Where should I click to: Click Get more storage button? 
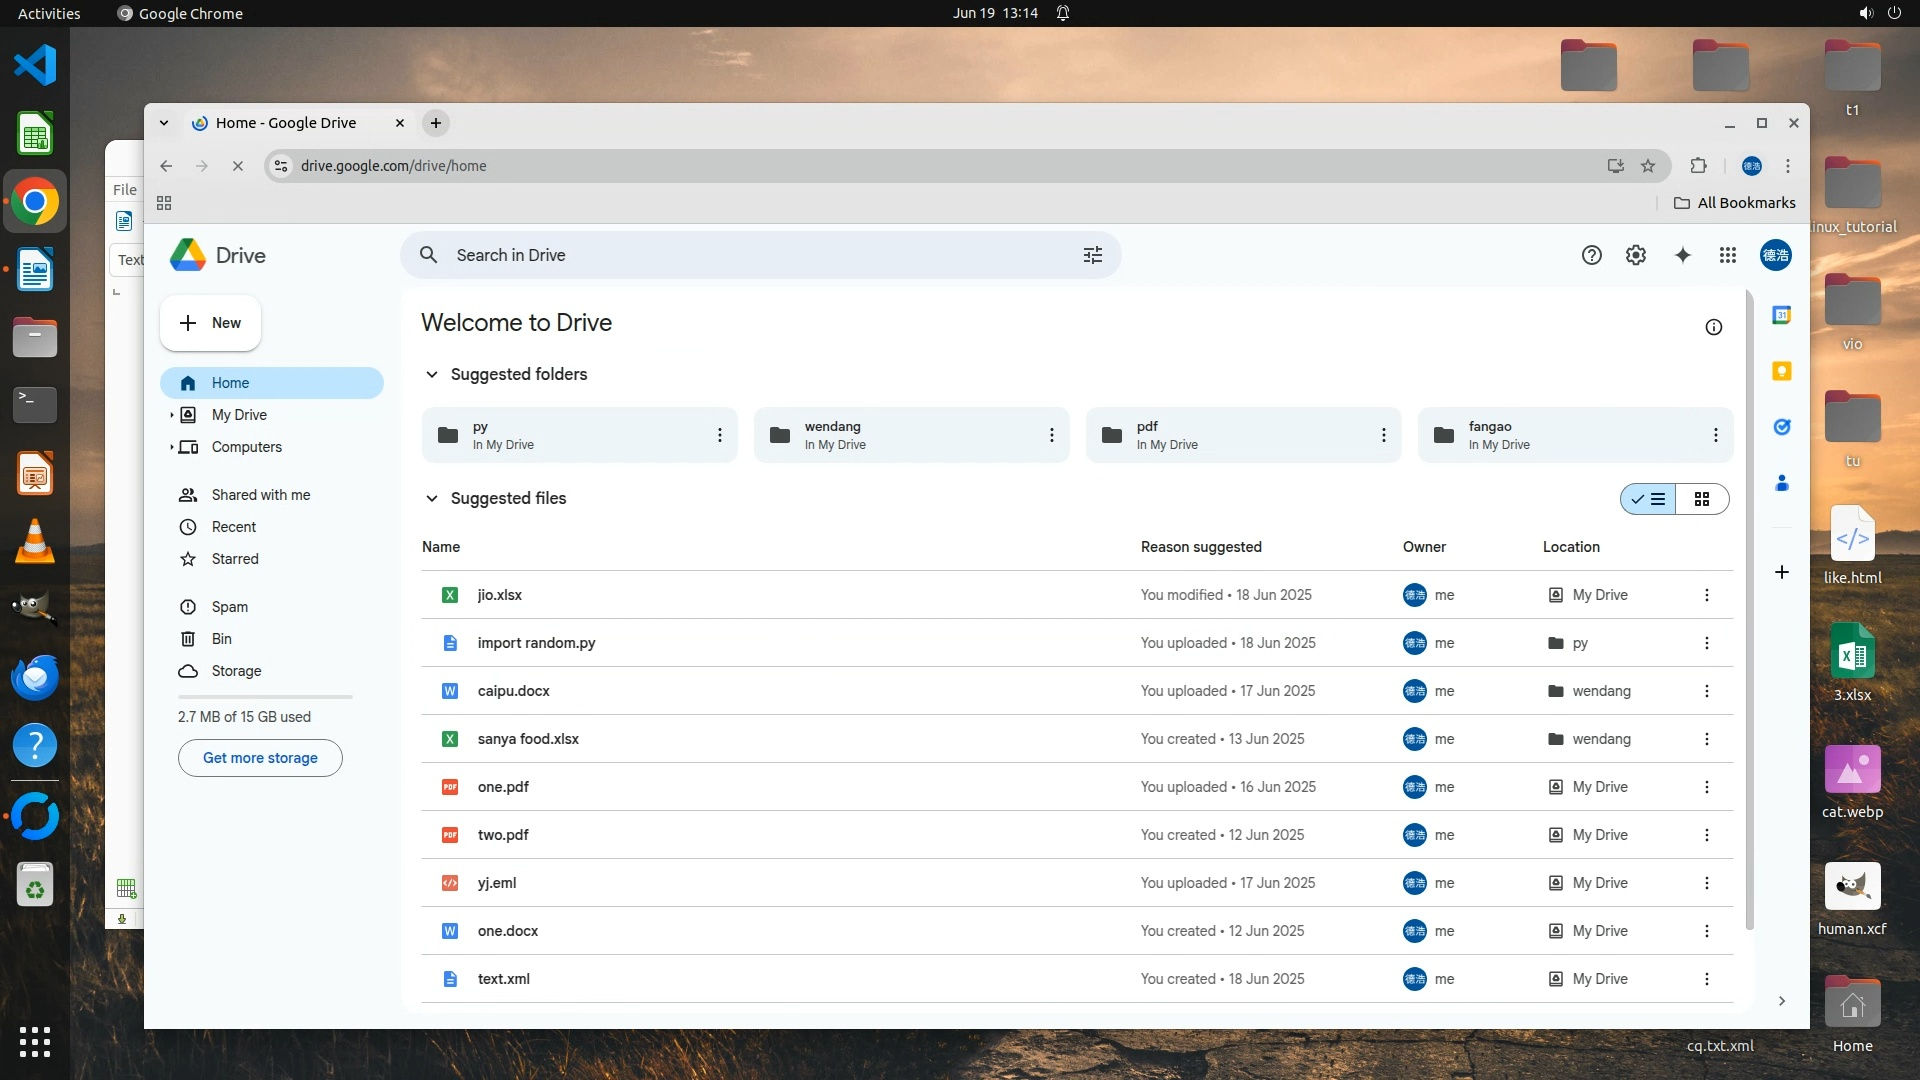pos(260,758)
